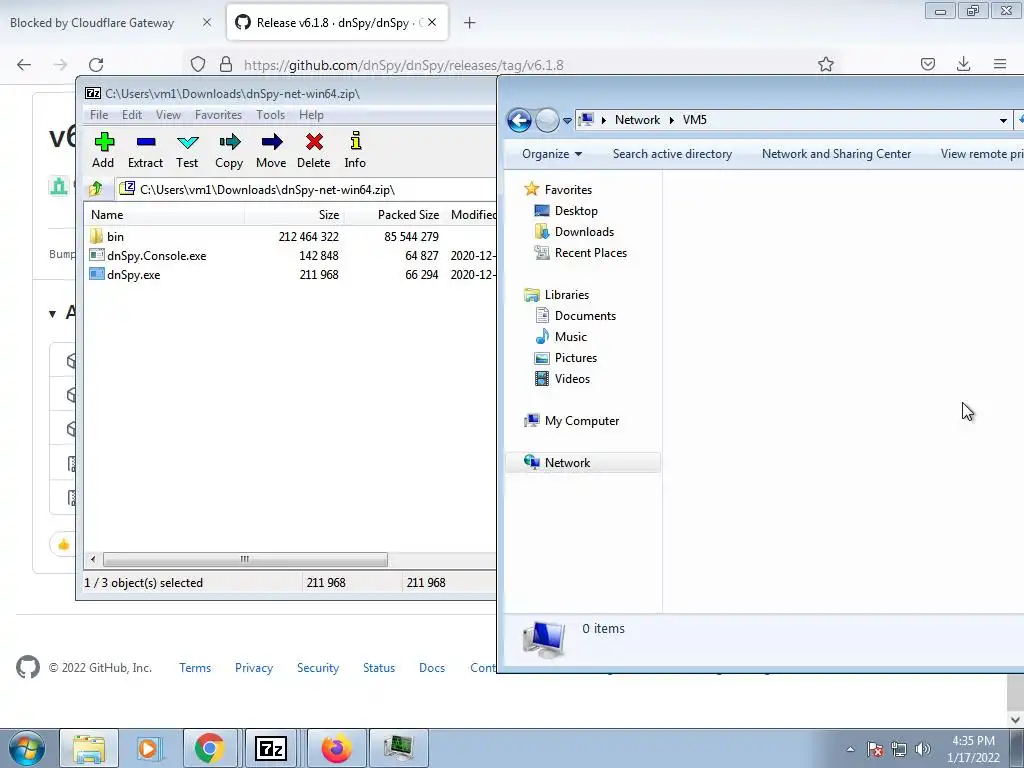Expand the Explorer address bar history dropdown
The width and height of the screenshot is (1024, 768).
pos(1003,120)
